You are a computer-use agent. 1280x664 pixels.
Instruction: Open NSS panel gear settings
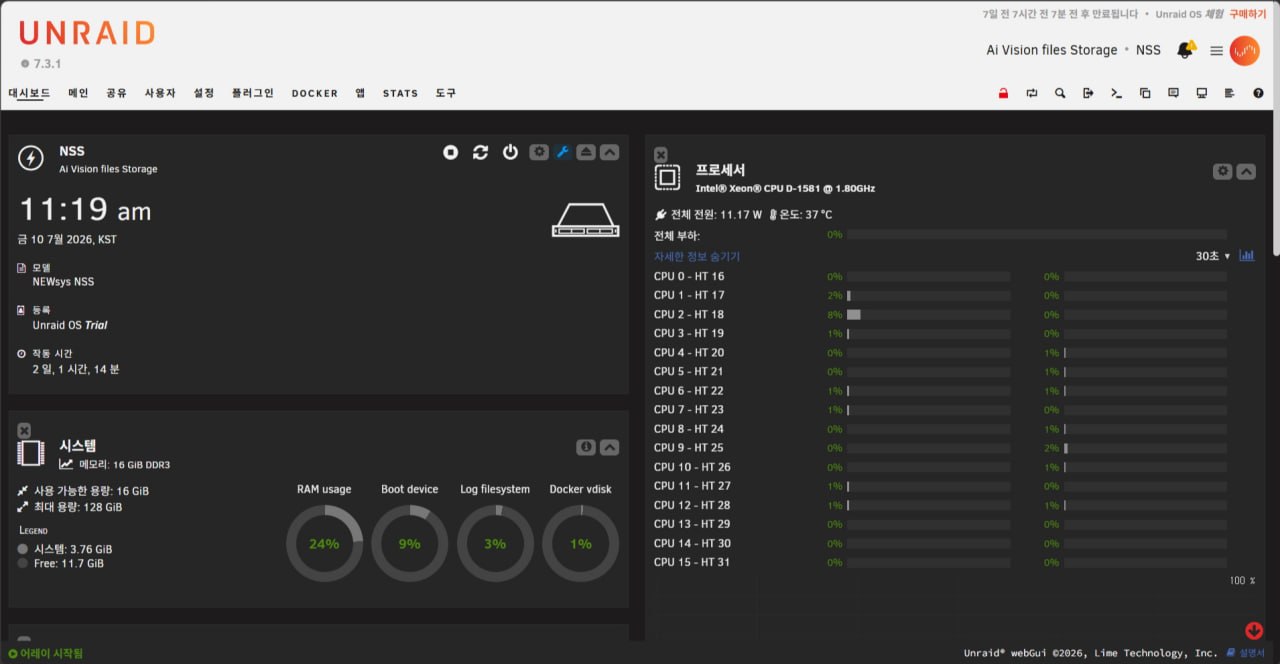[x=539, y=152]
